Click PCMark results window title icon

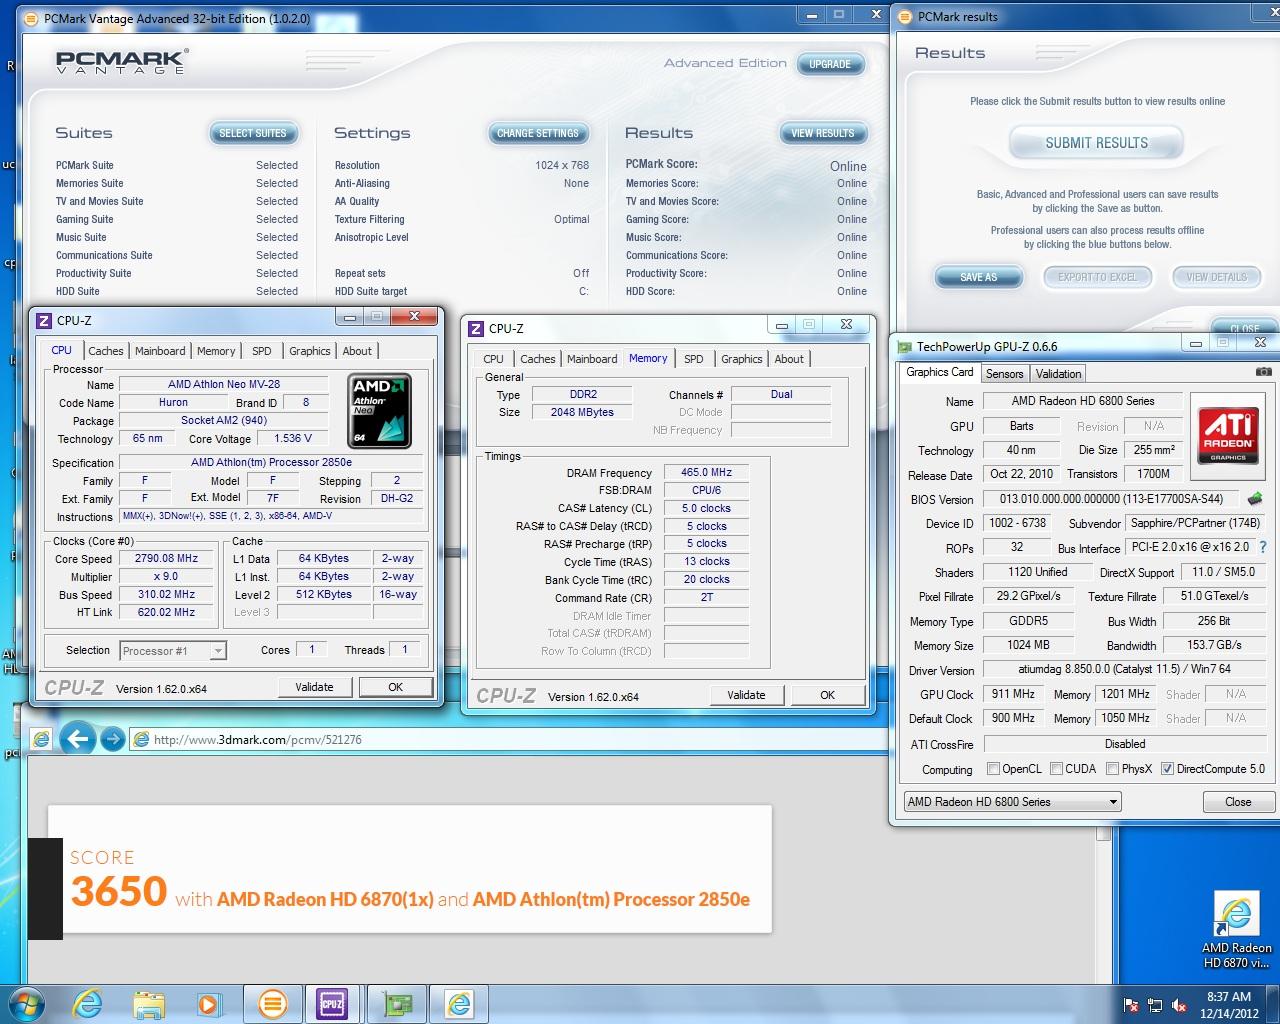pos(905,17)
